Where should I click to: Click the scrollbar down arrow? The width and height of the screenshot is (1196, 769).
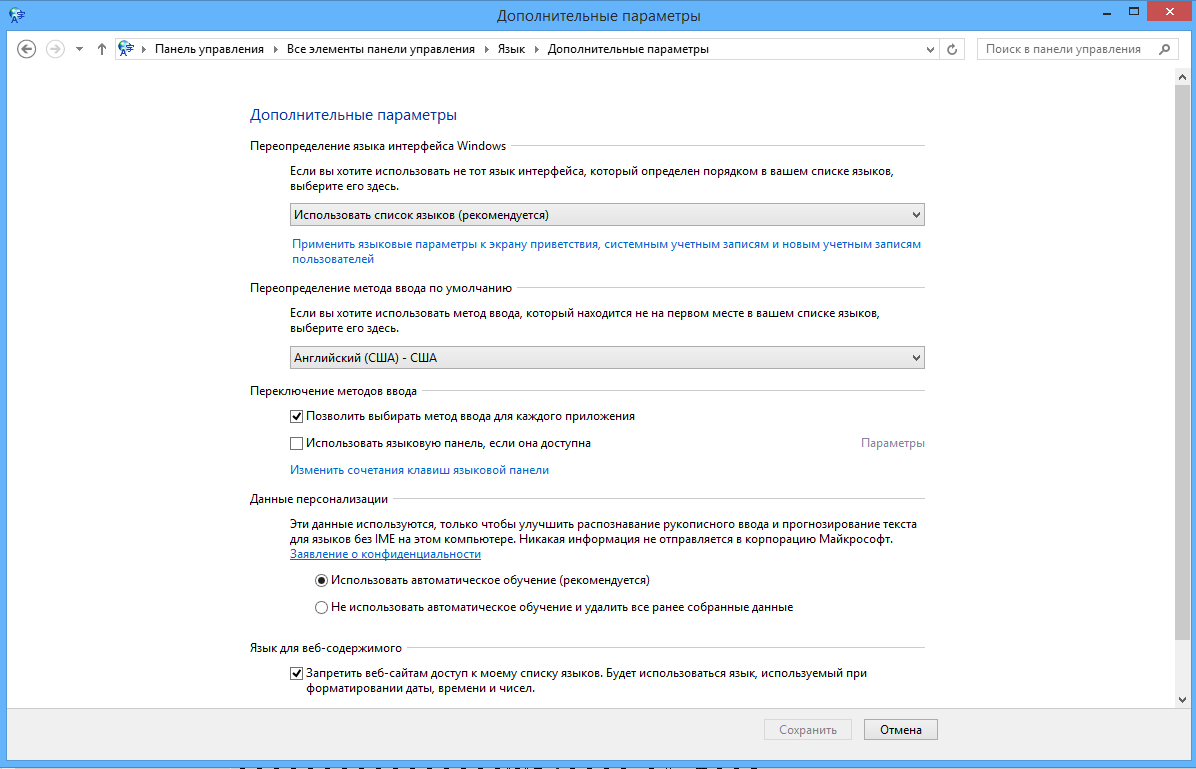(x=1182, y=699)
